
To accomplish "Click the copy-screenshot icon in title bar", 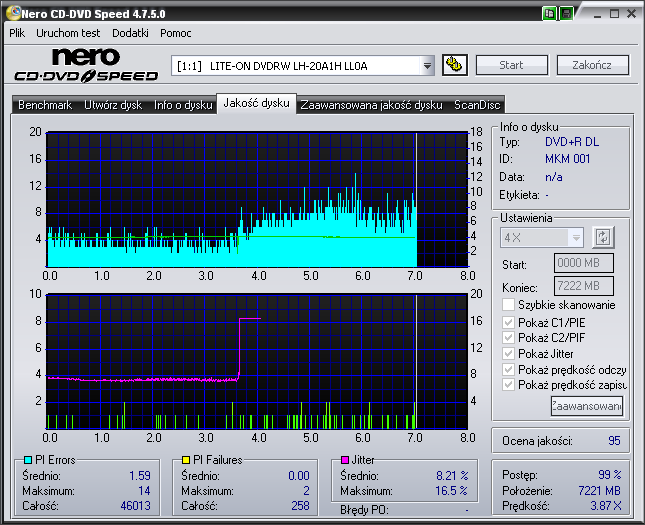I will (x=549, y=14).
